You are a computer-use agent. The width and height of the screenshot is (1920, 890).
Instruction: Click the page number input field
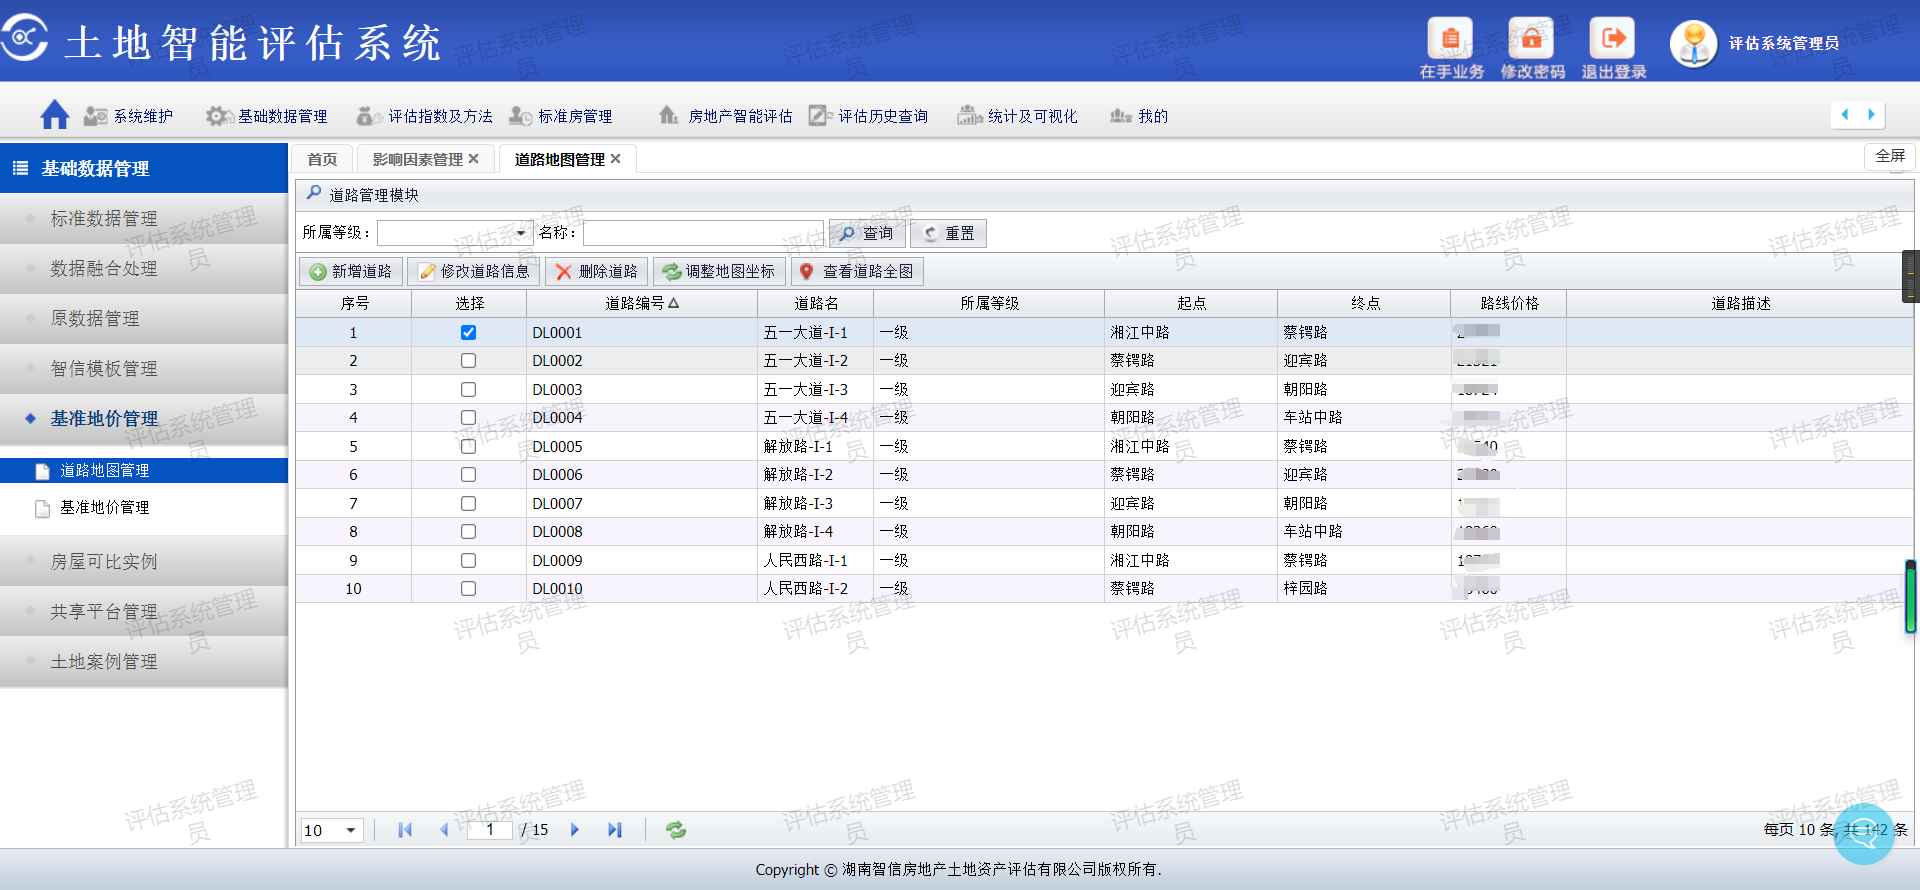coord(490,830)
